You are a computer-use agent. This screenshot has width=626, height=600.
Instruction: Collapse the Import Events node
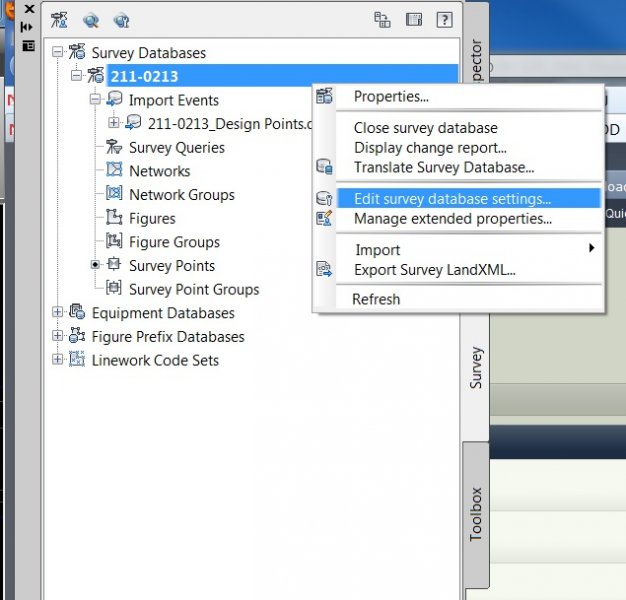[95, 100]
